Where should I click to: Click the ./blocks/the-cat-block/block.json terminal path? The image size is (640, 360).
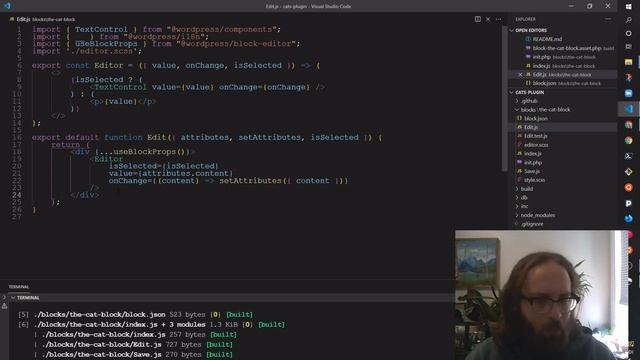(100, 315)
